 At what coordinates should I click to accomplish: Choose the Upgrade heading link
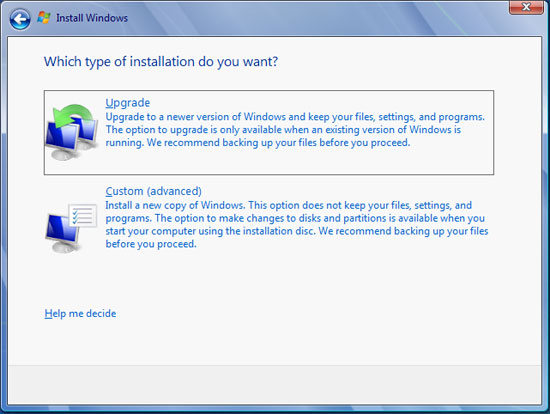pos(128,103)
